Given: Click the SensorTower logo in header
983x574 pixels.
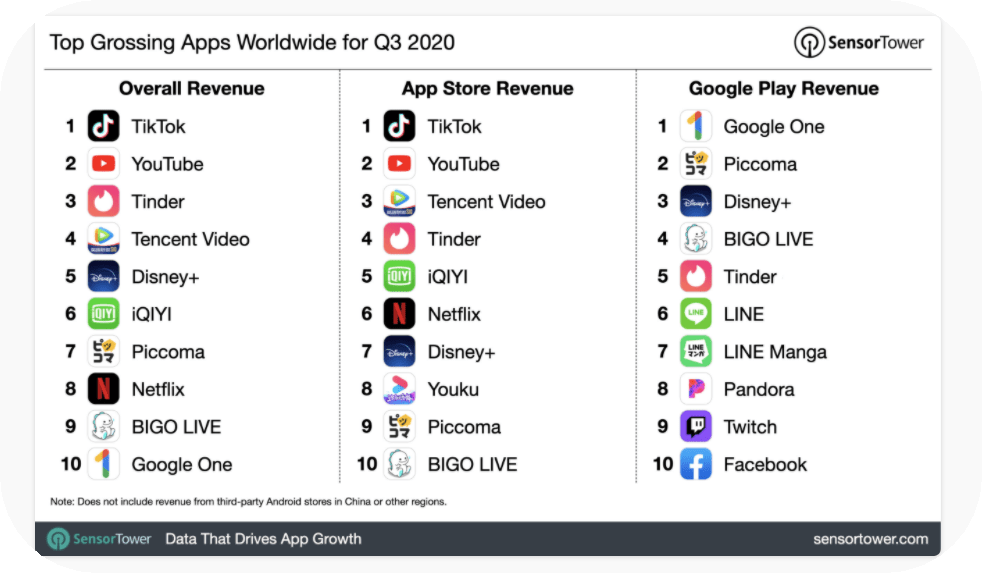Looking at the screenshot, I should [x=859, y=42].
